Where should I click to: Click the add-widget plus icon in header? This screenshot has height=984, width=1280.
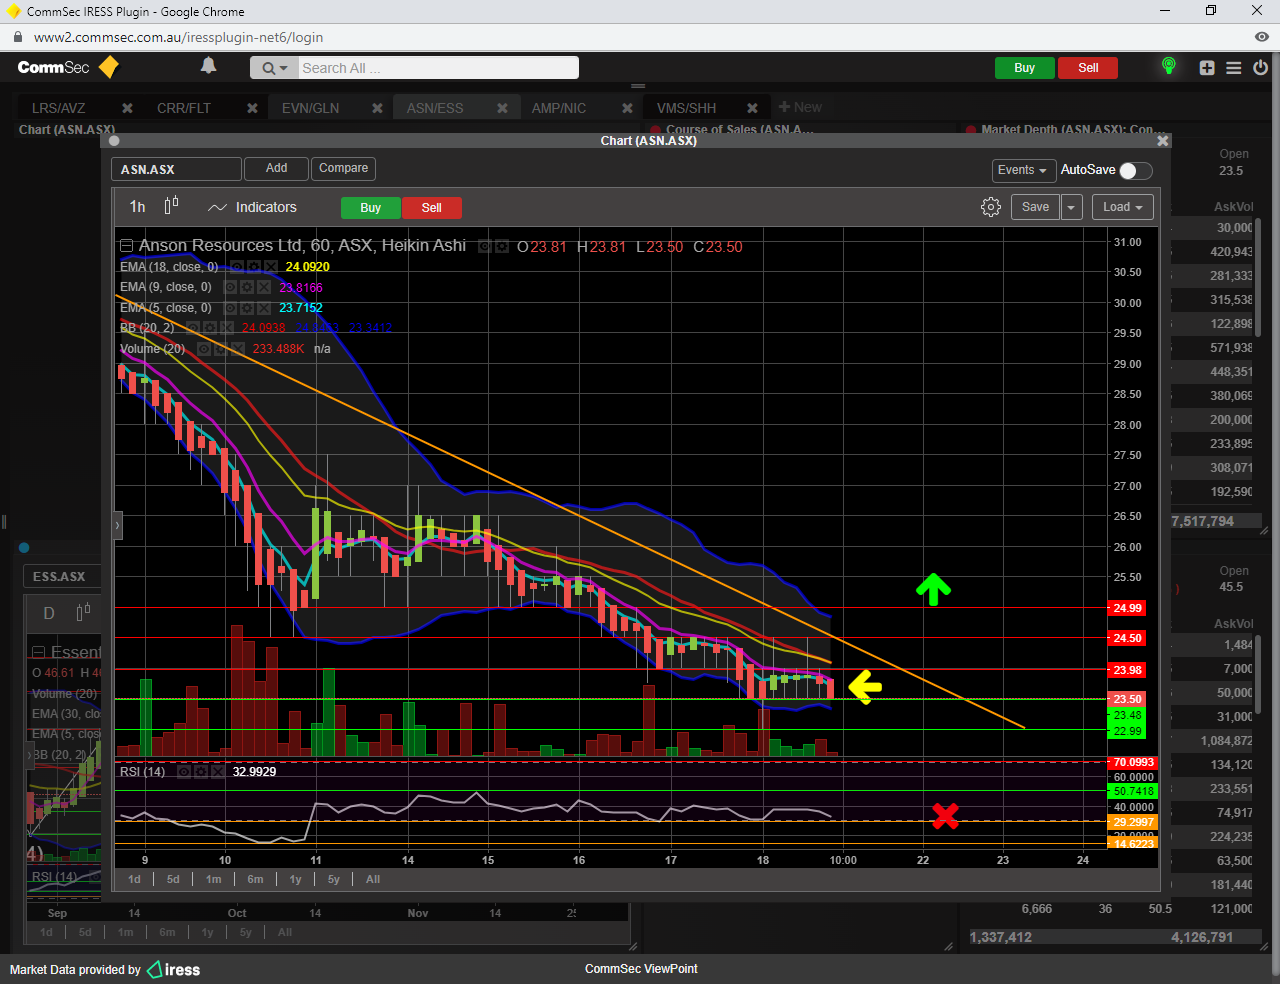[x=1207, y=68]
